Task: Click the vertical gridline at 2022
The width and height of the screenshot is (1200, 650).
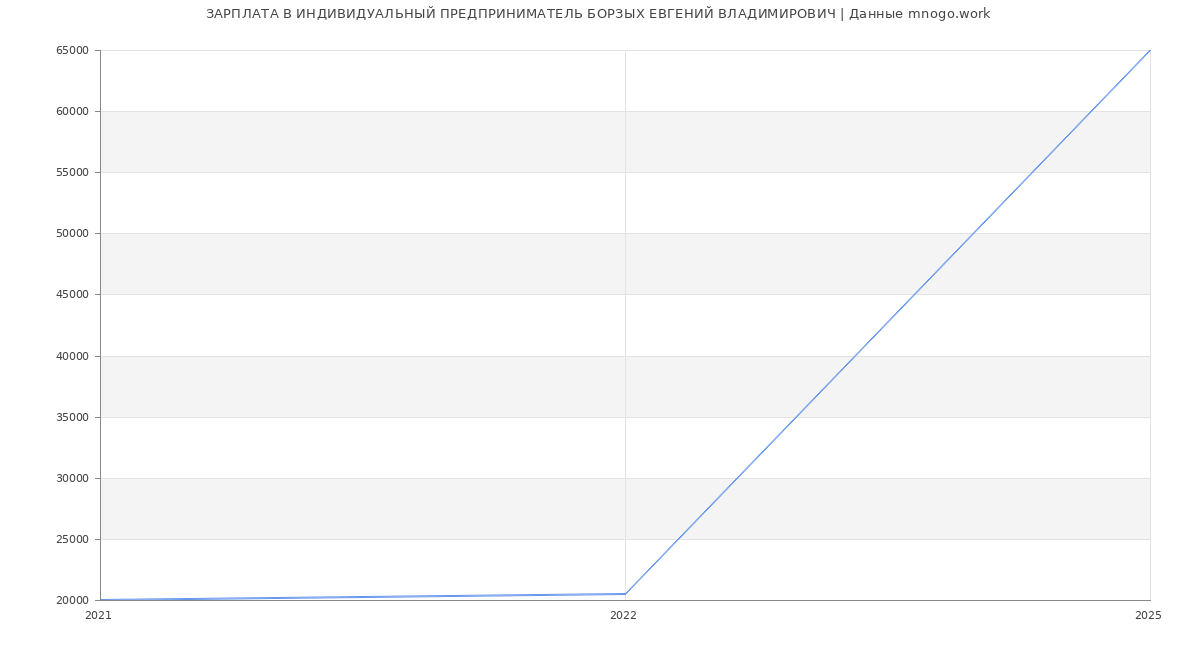Action: tap(625, 300)
